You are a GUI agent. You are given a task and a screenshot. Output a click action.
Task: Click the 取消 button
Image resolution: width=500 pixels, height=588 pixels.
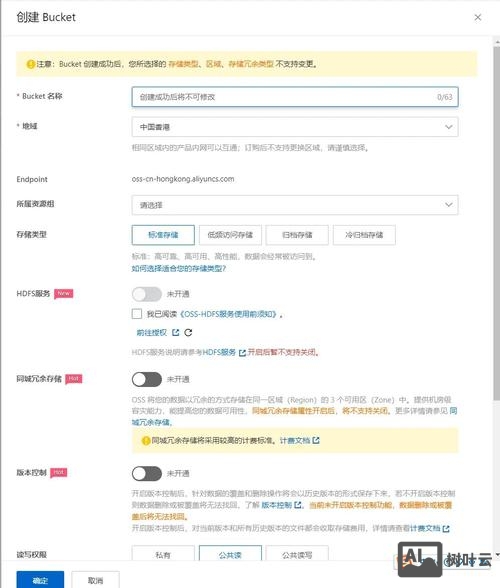coord(95,580)
